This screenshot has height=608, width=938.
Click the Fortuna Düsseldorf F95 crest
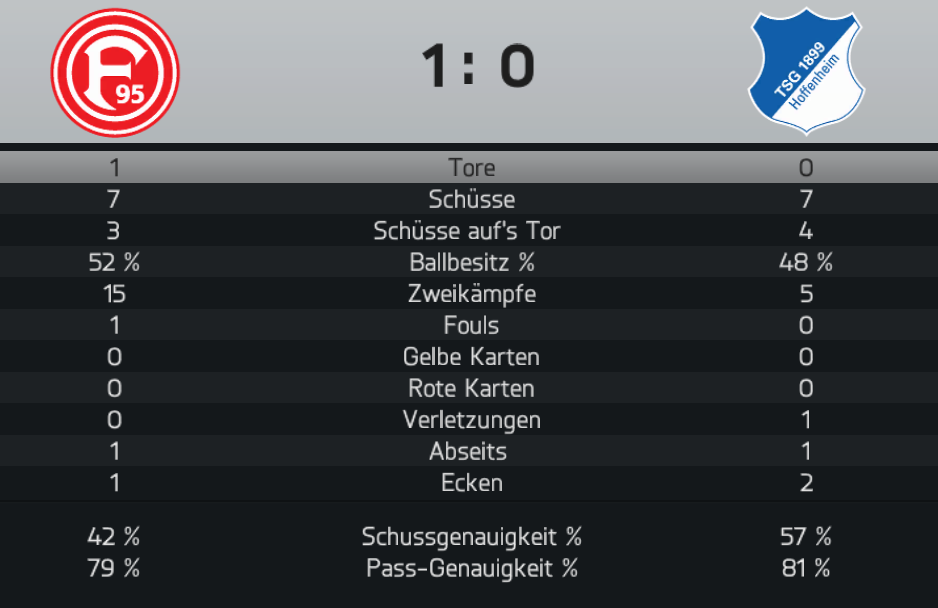click(115, 72)
